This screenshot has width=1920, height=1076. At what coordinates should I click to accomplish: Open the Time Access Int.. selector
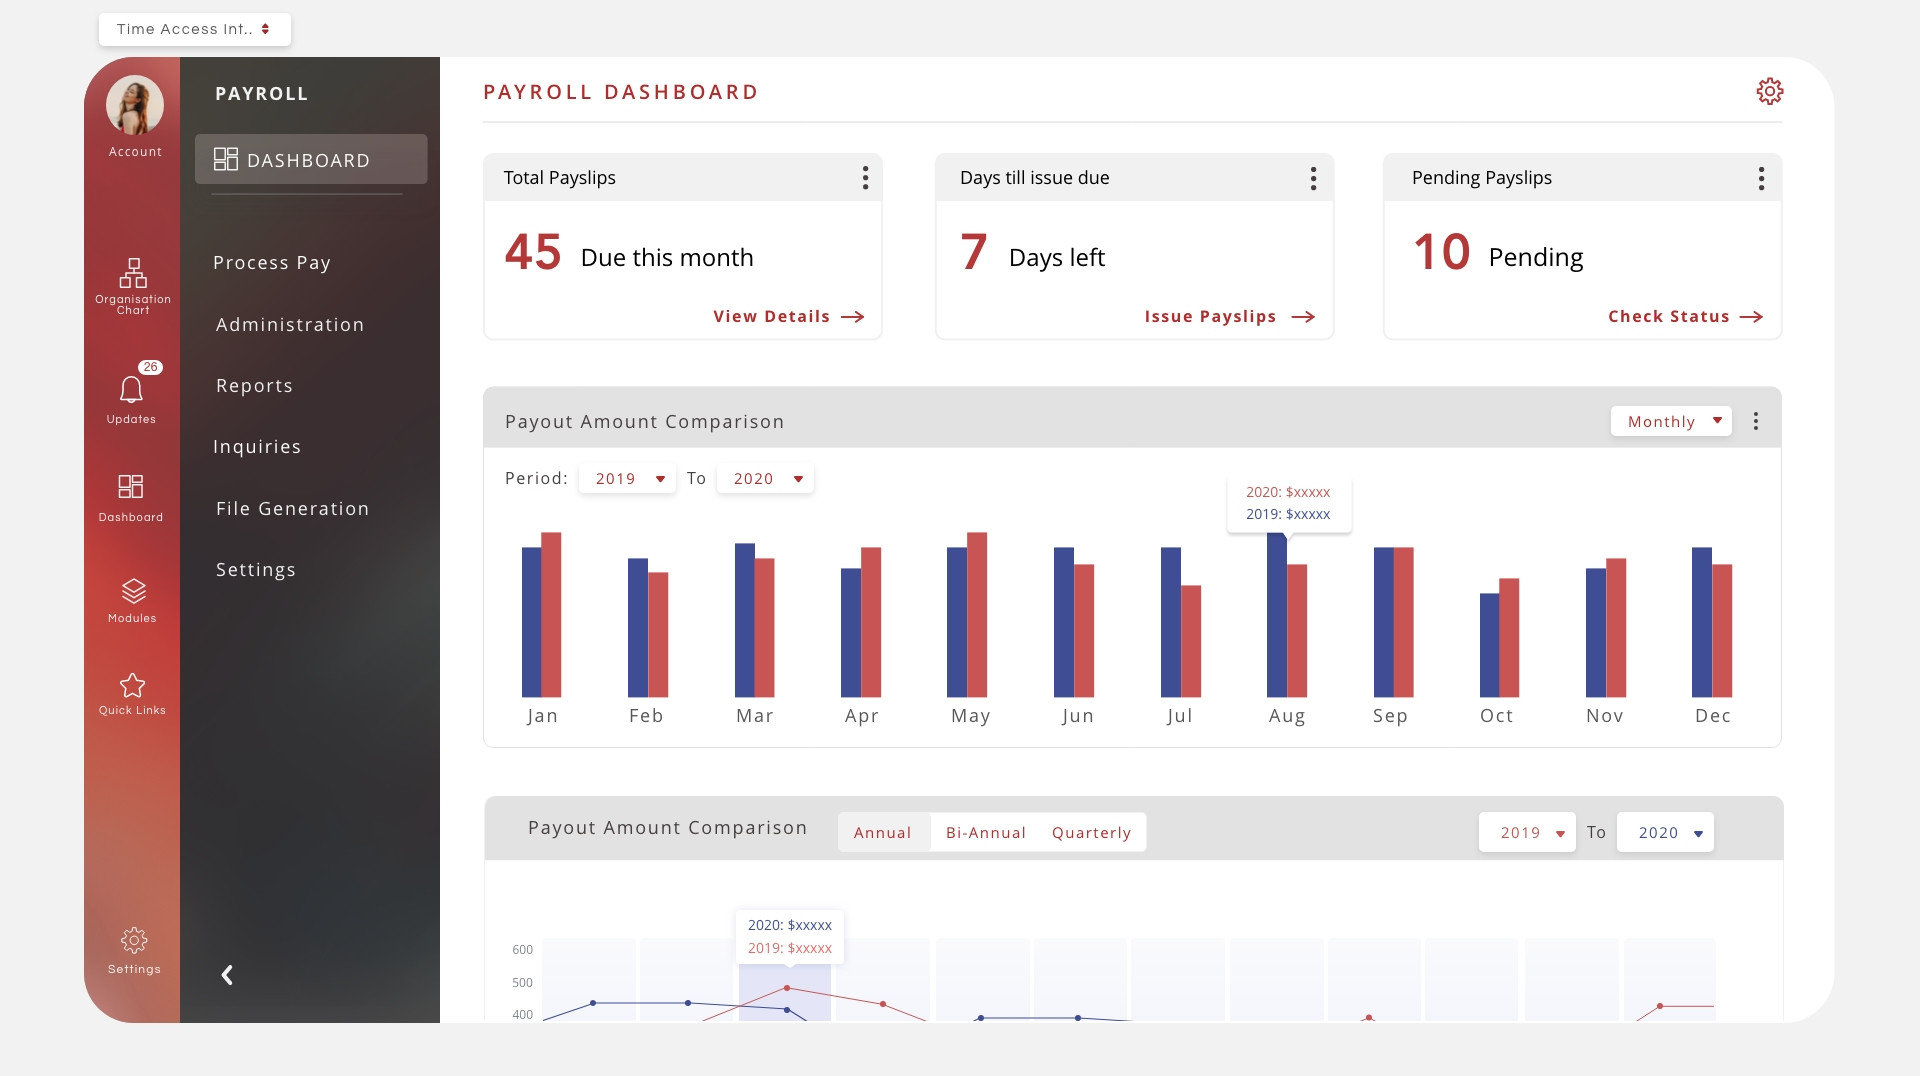click(194, 29)
